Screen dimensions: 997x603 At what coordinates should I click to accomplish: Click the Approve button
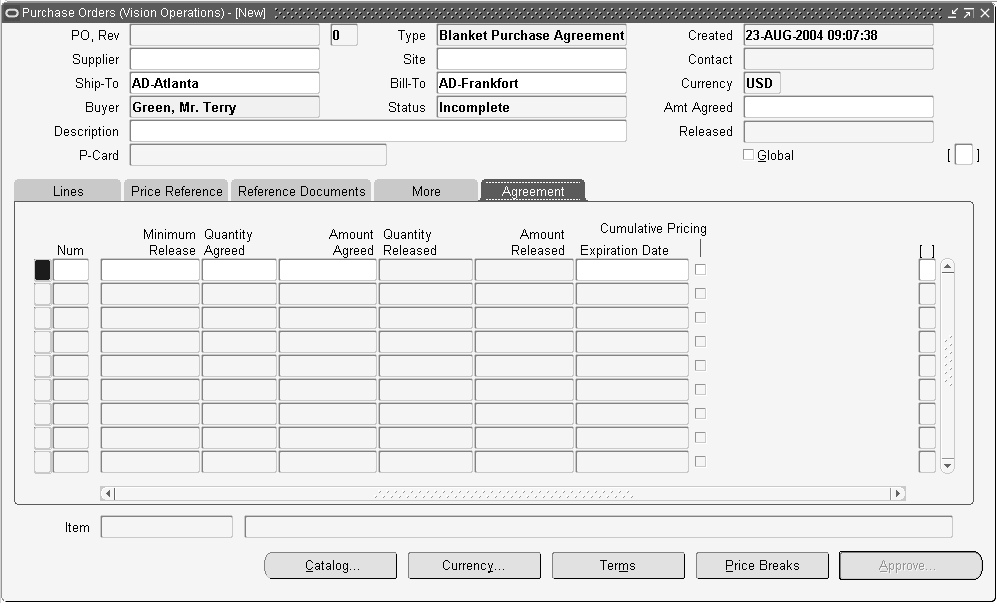(911, 565)
